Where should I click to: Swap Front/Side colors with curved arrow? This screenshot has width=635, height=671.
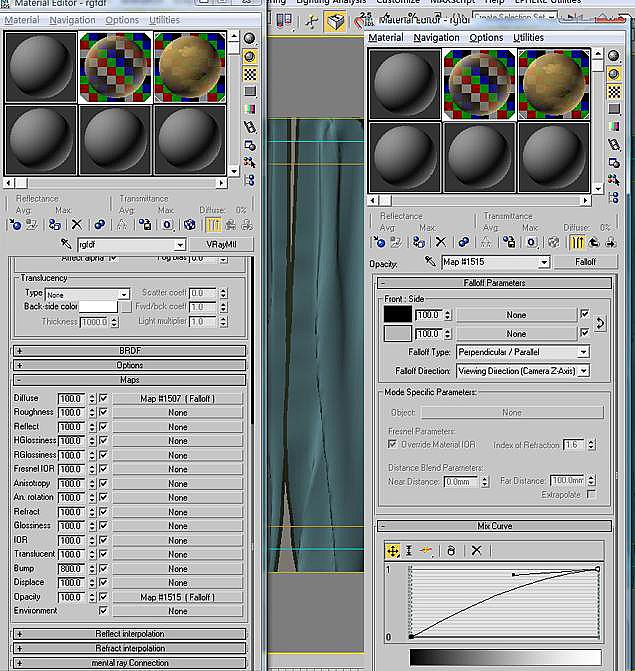pyautogui.click(x=600, y=323)
